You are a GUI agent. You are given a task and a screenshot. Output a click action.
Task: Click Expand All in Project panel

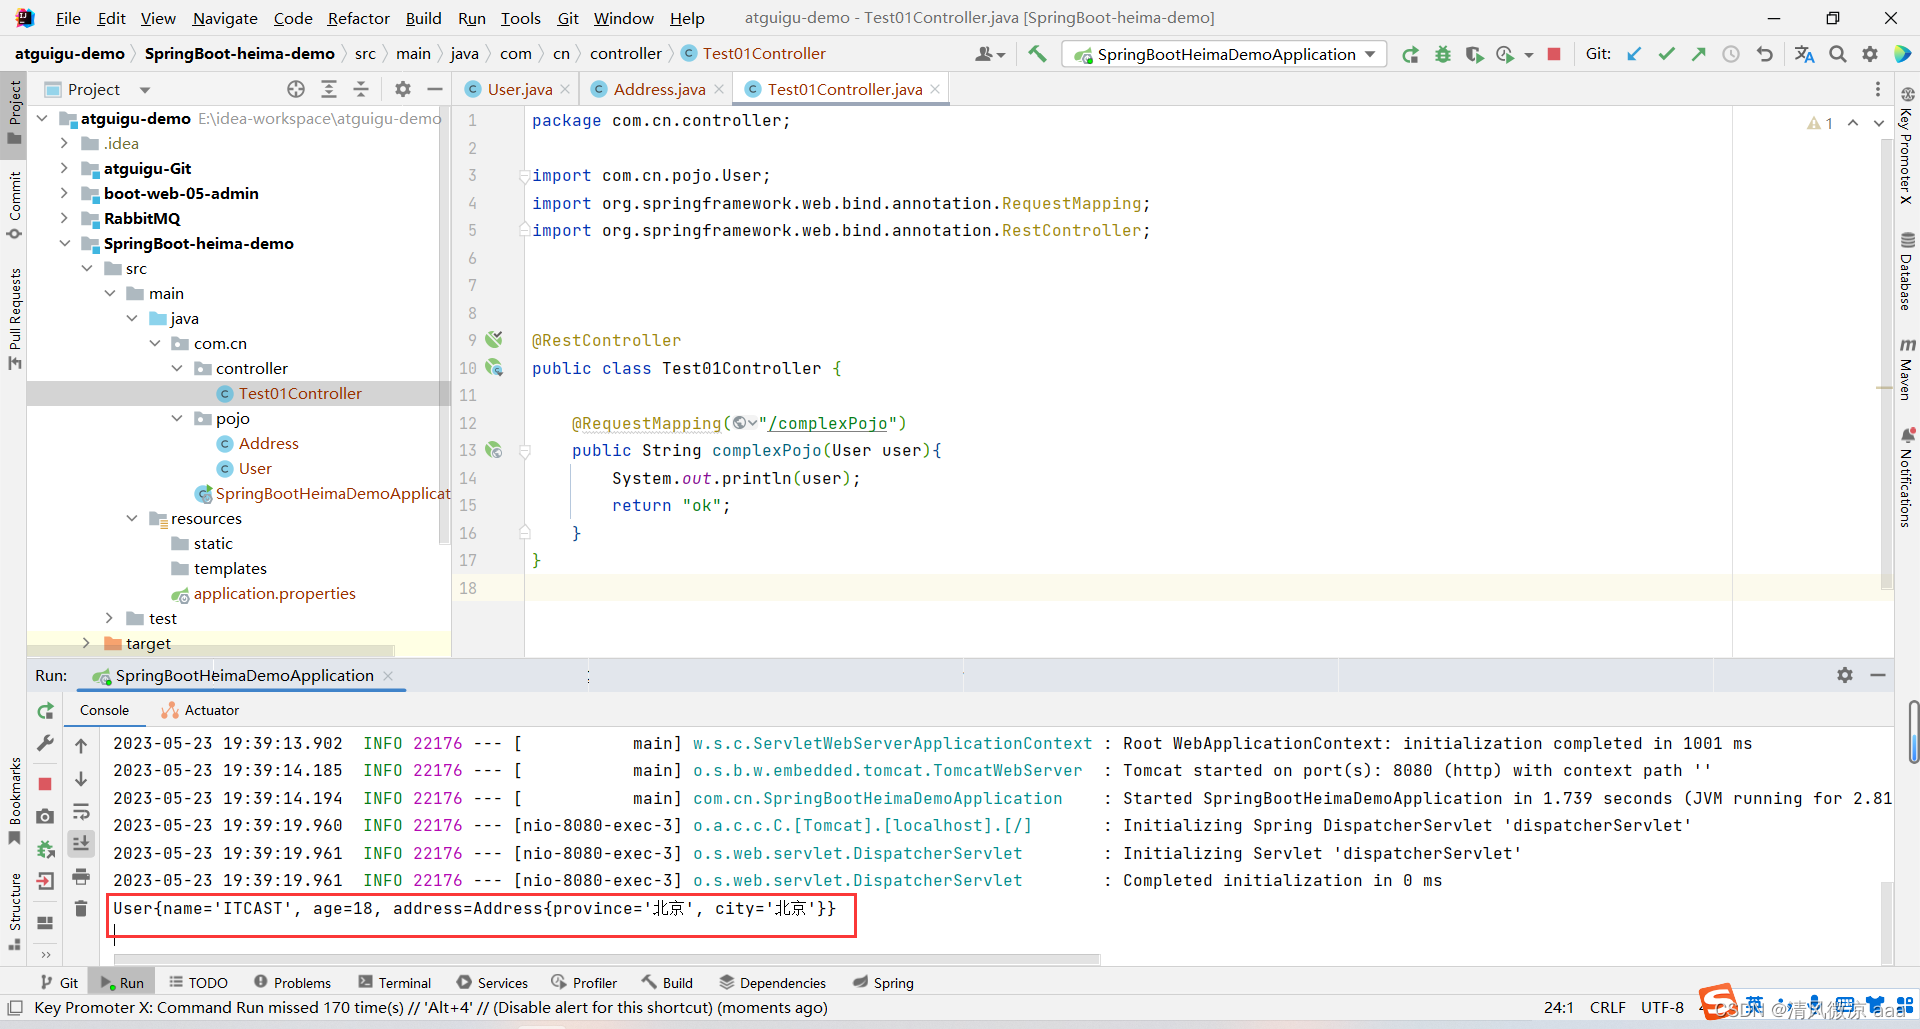[x=329, y=89]
